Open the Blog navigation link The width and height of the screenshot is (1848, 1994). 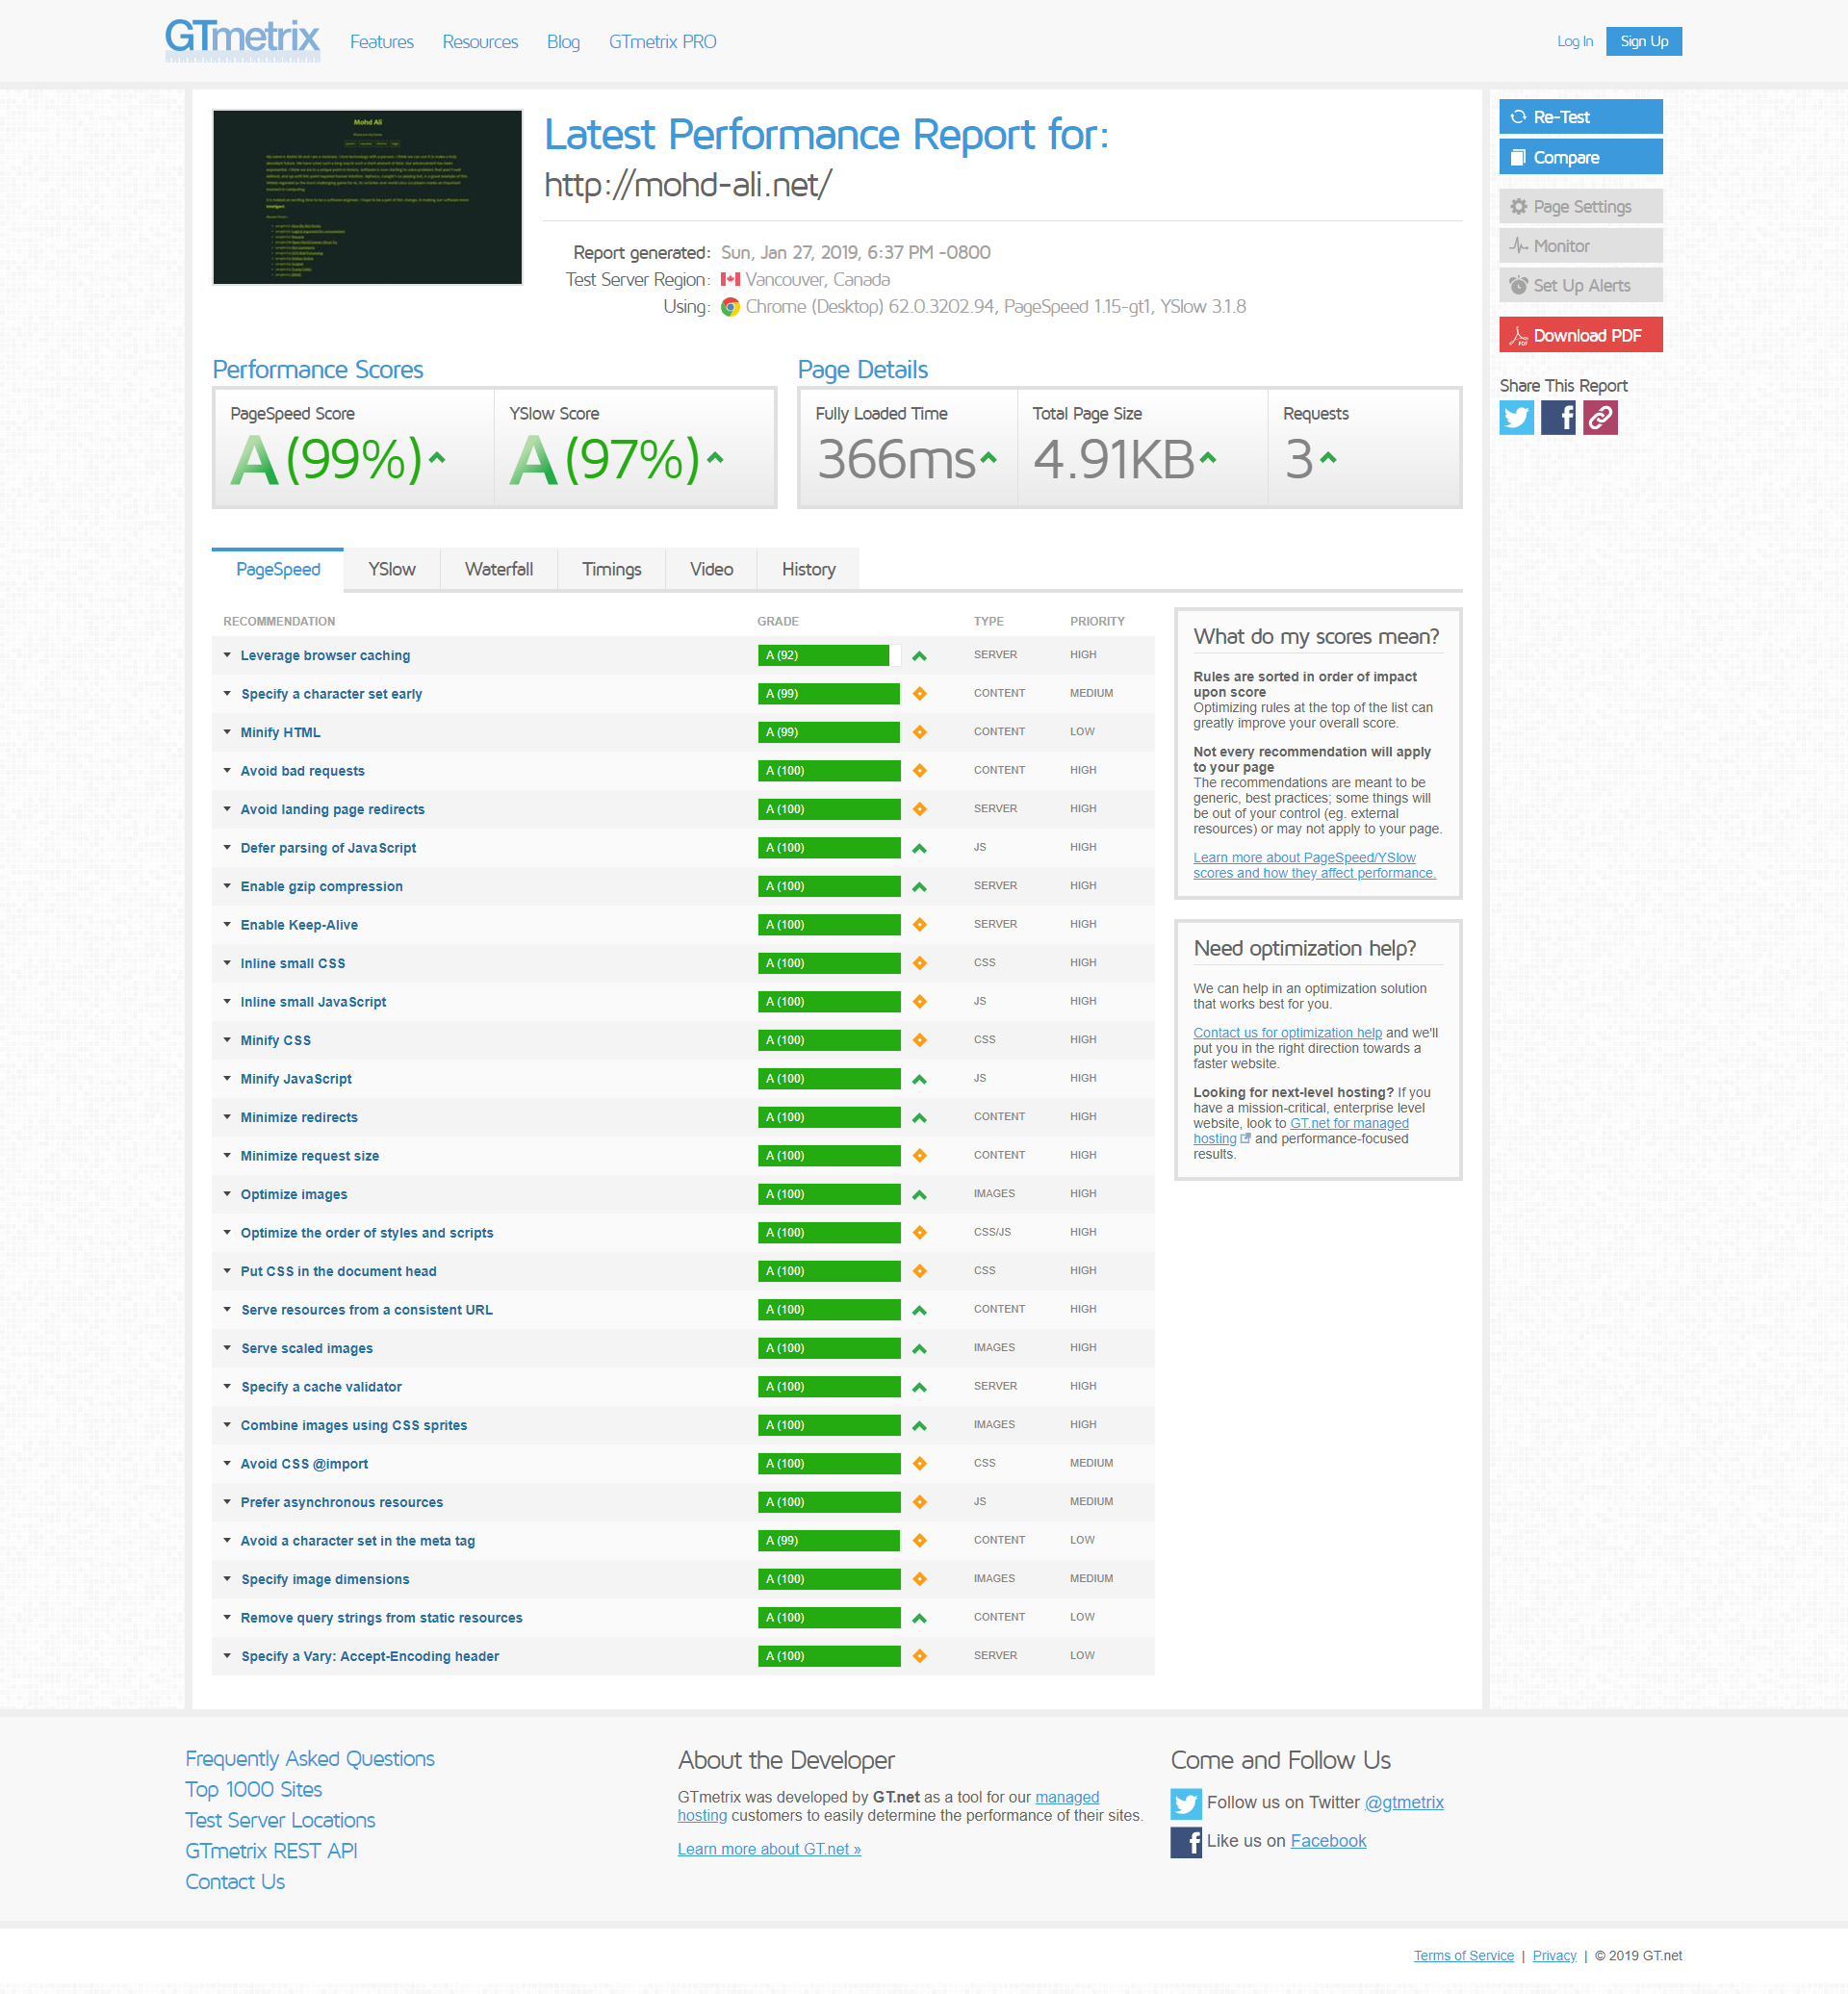tap(563, 42)
